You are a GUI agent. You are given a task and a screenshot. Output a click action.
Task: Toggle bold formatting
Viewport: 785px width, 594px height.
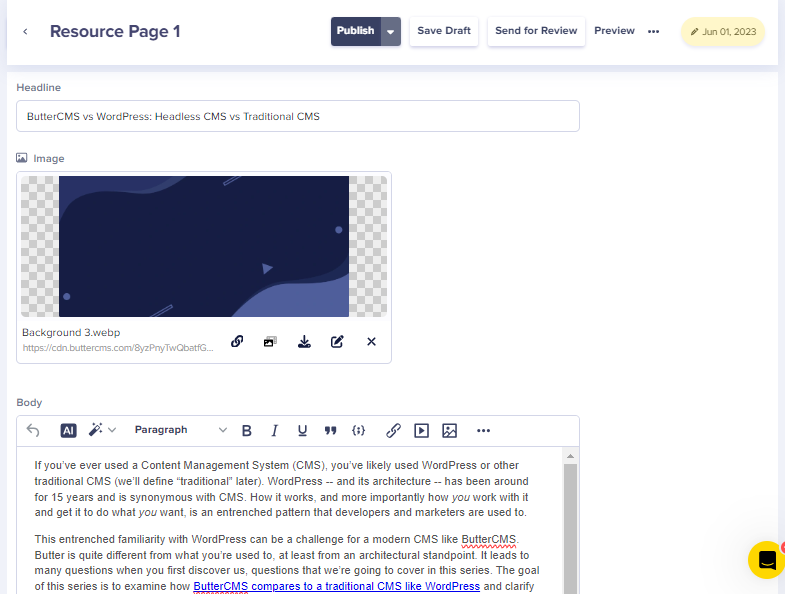tap(247, 430)
